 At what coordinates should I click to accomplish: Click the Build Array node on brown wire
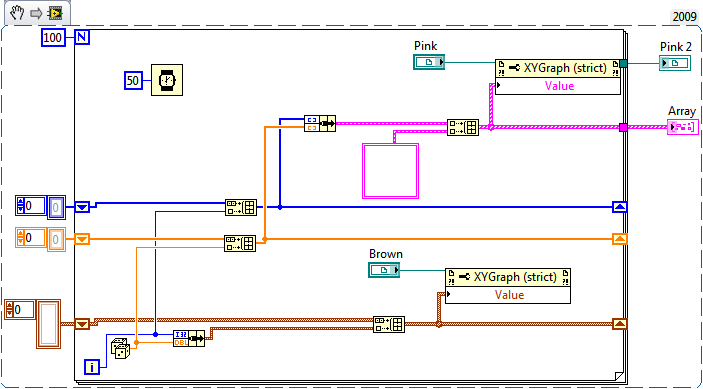389,324
